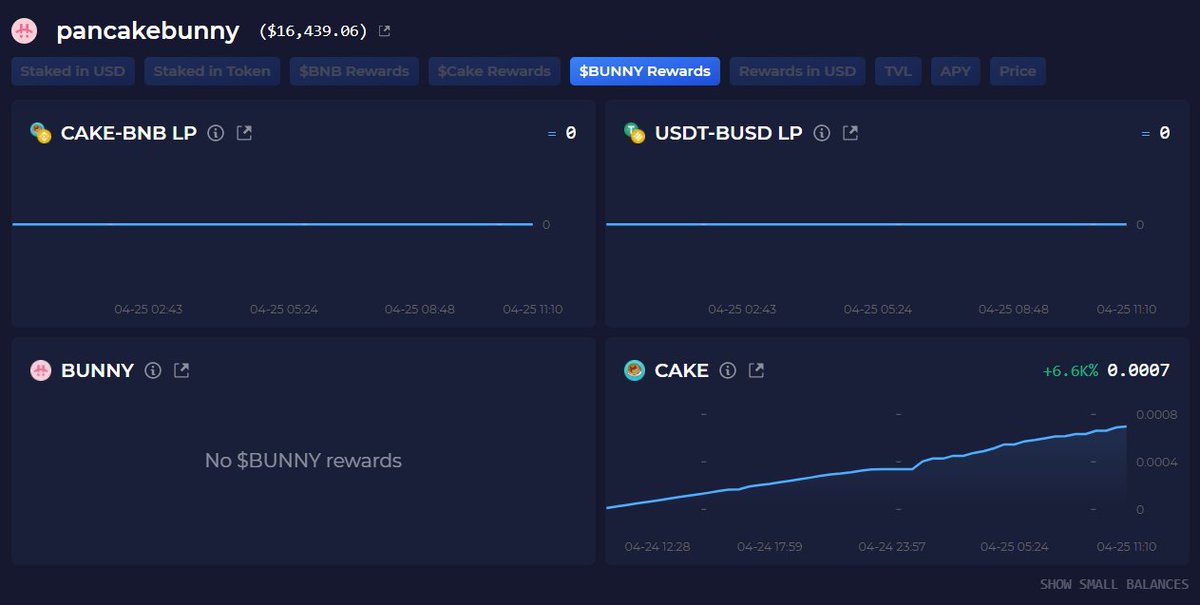Open BUNNY pool external link
Image resolution: width=1200 pixels, height=605 pixels.
[x=181, y=370]
